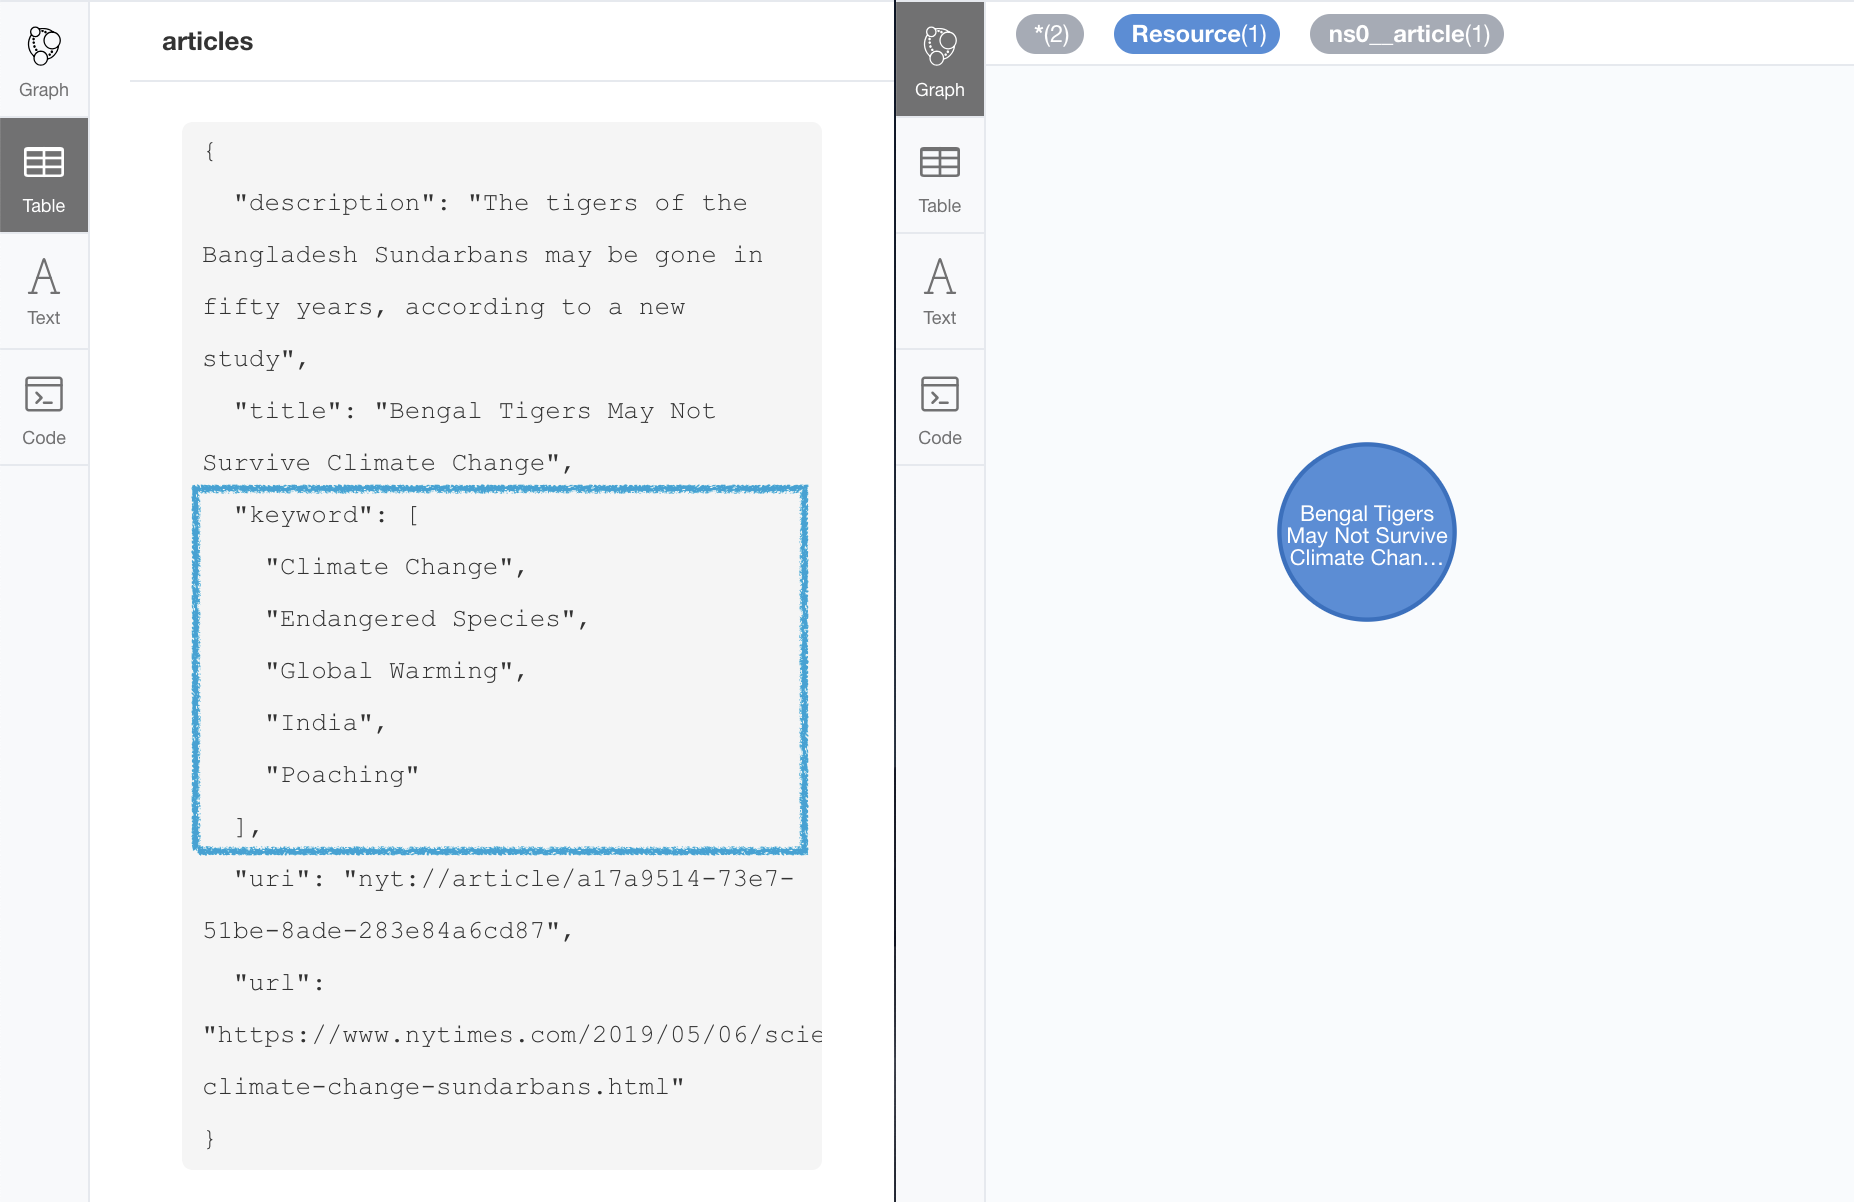
Task: Click the "description" key in the JSON
Action: [x=335, y=203]
